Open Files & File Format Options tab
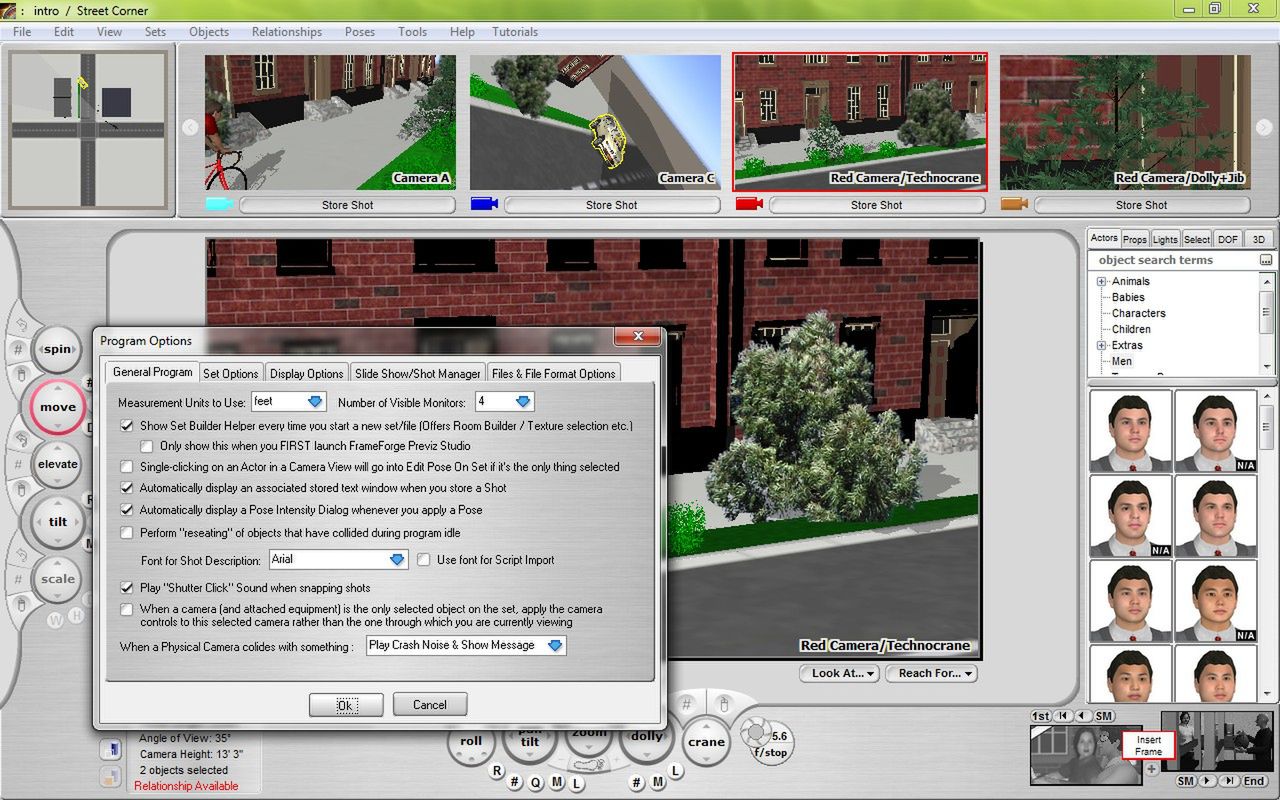This screenshot has height=800, width=1280. pos(554,373)
